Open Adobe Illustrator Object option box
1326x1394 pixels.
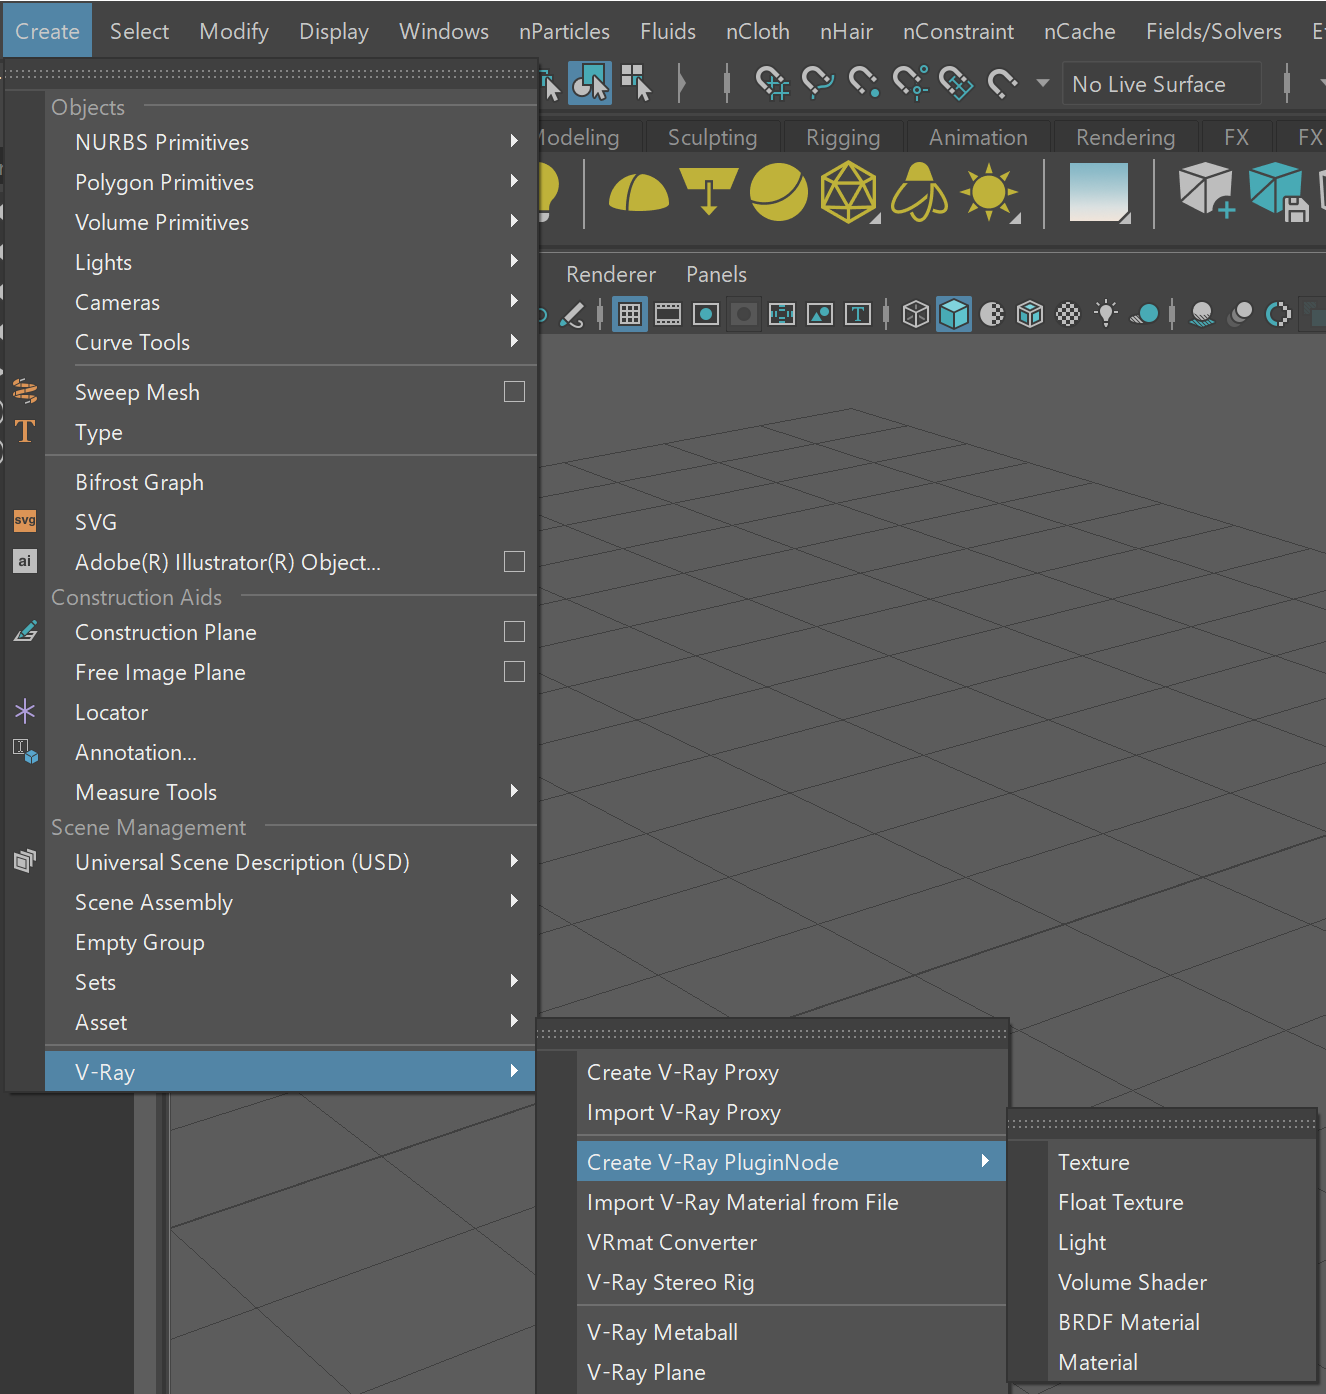pyautogui.click(x=514, y=562)
